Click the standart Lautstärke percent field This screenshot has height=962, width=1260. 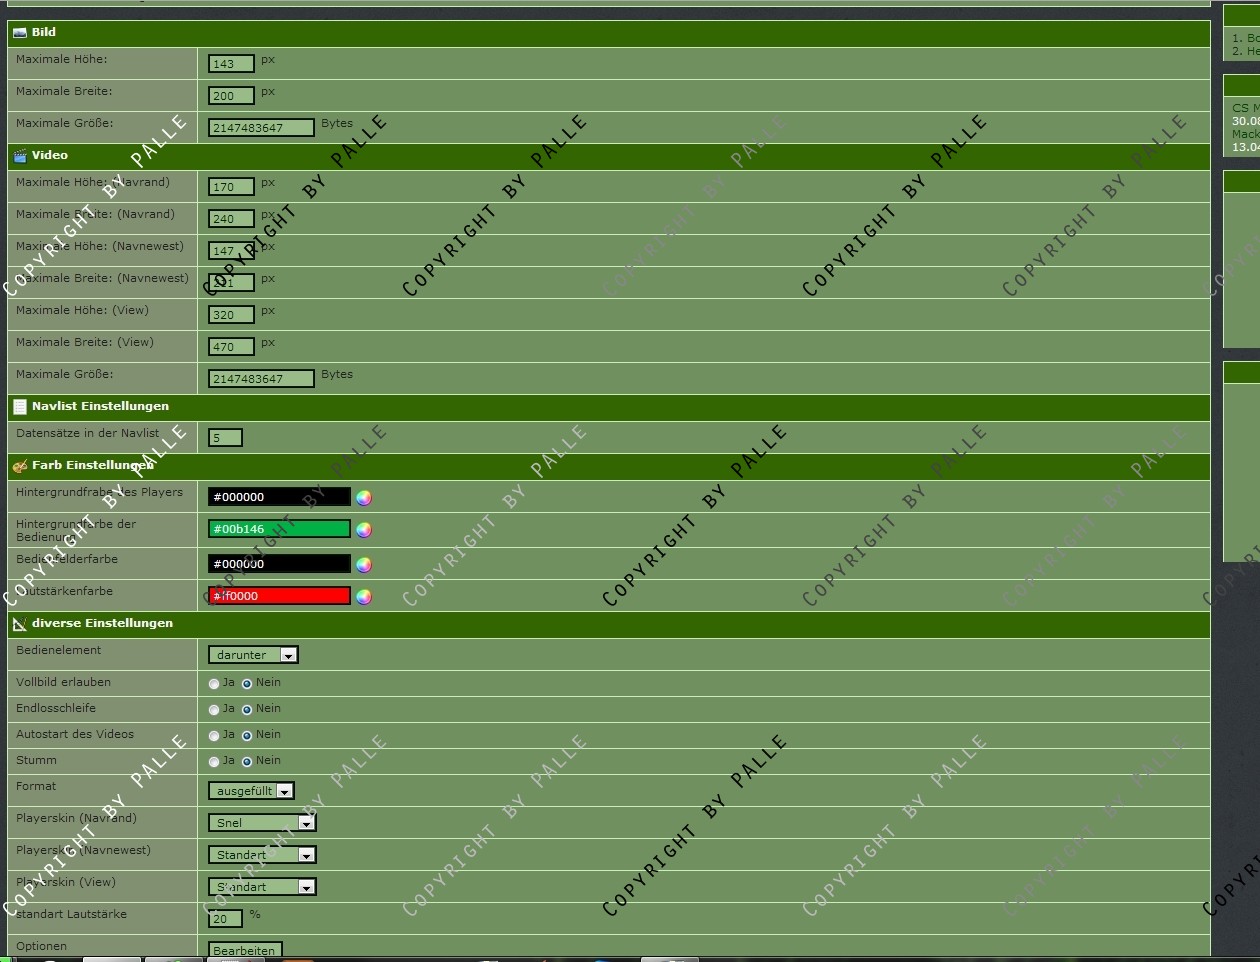click(x=225, y=919)
